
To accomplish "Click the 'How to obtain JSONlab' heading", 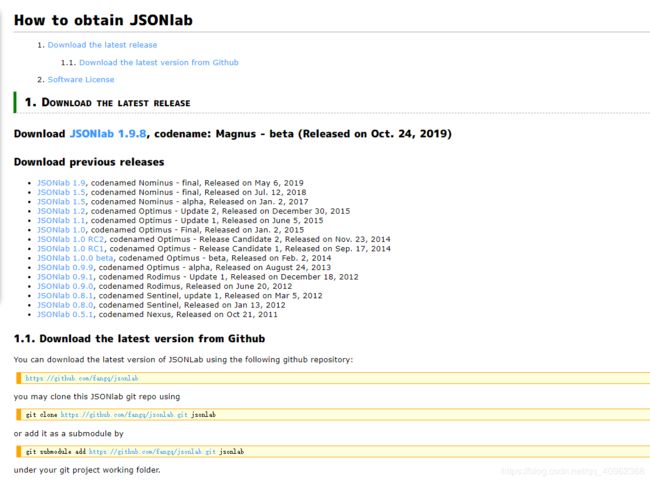I will coord(103,20).
